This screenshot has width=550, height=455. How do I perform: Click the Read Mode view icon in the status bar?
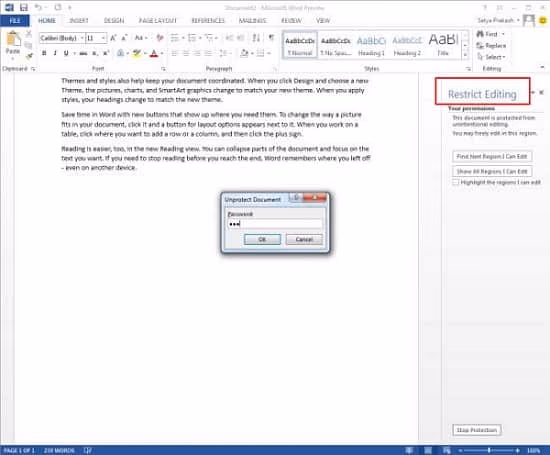click(x=409, y=450)
